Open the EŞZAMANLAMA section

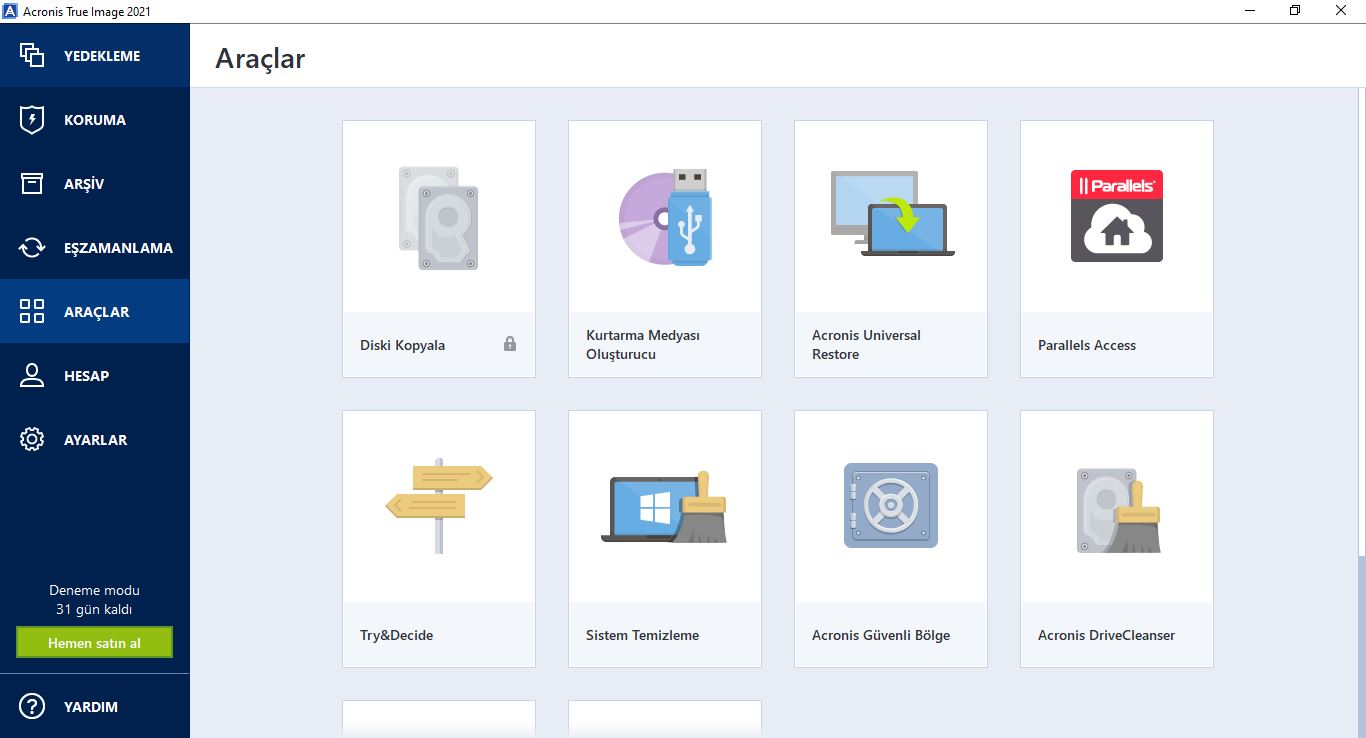coord(118,248)
